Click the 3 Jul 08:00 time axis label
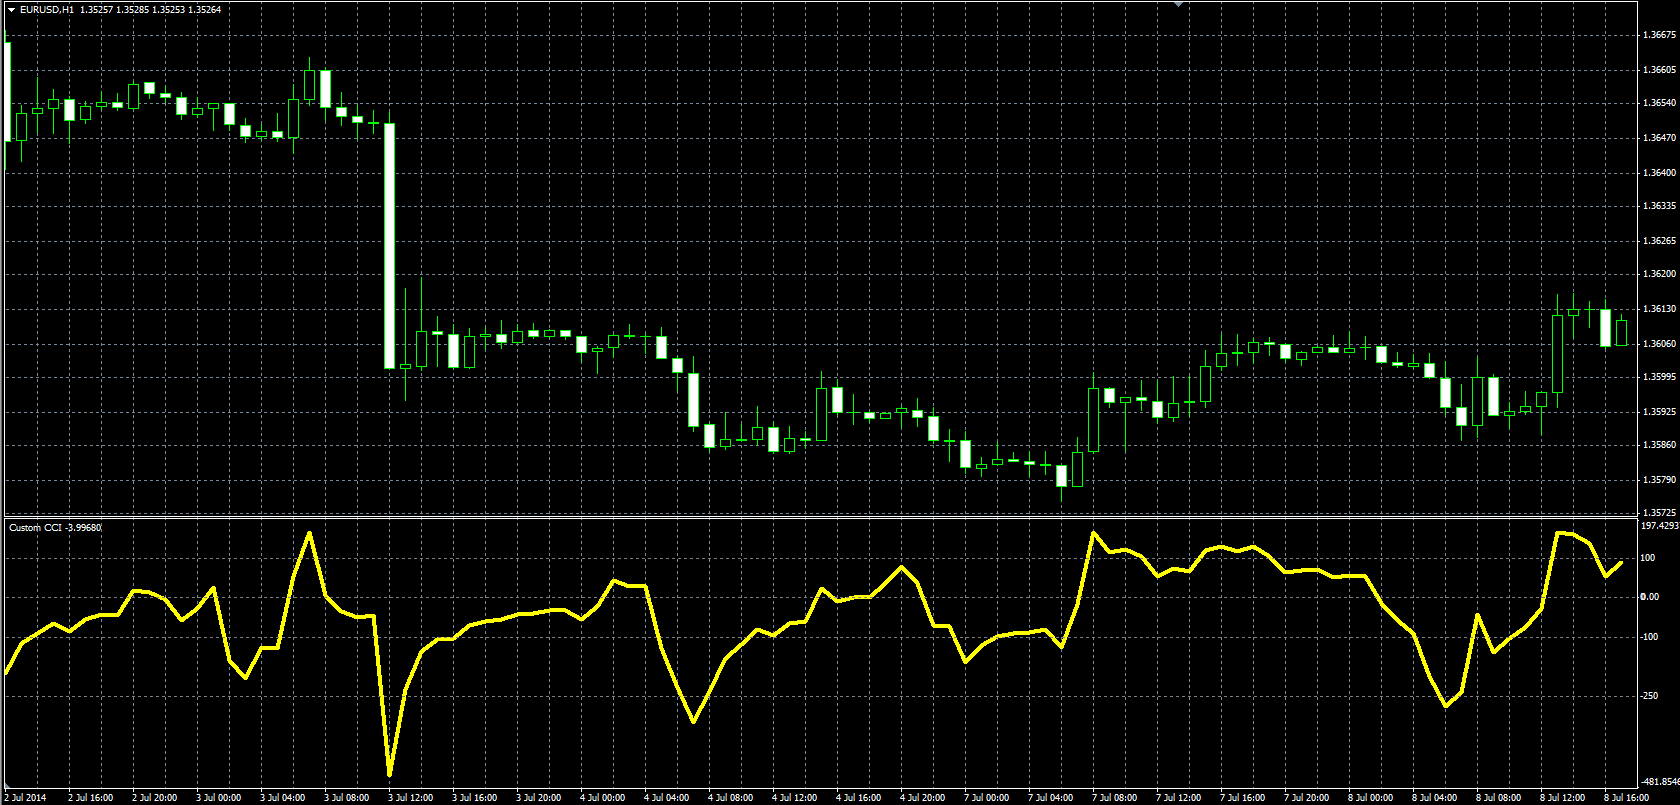 tap(346, 798)
